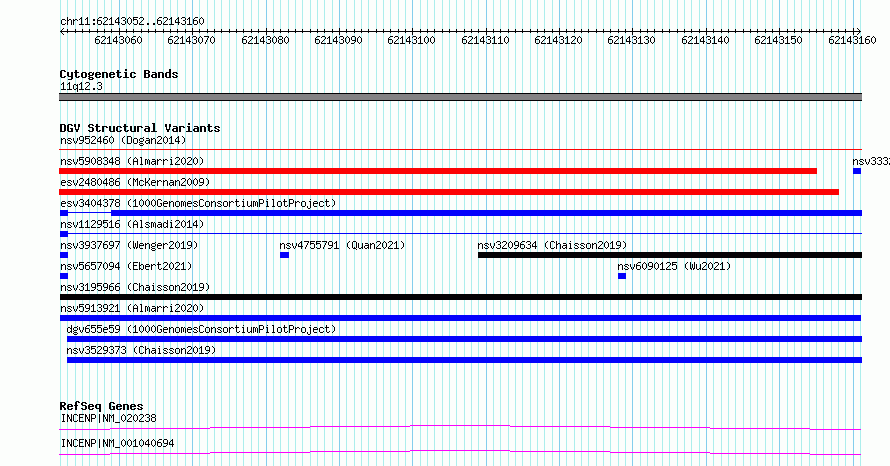Click the black nsv3195966 variant bar
Image resolution: width=890 pixels, height=466 pixels.
pos(460,297)
